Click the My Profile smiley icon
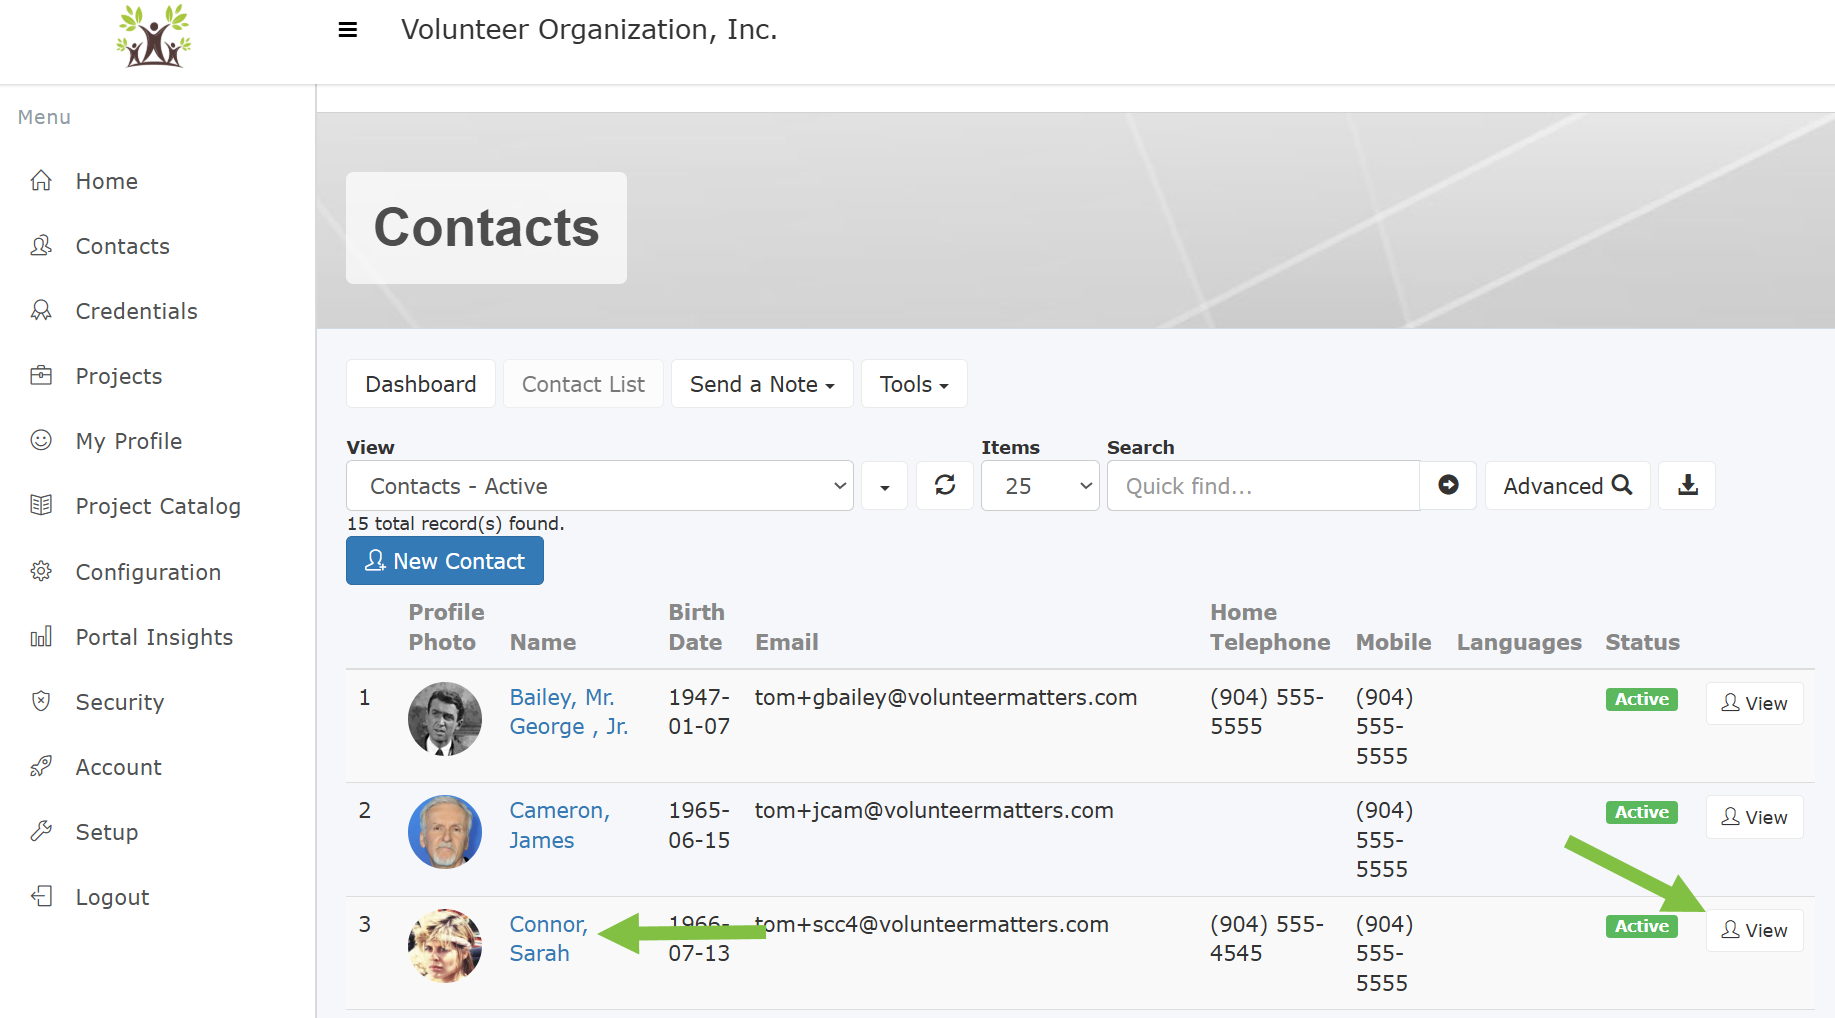 pos(41,440)
